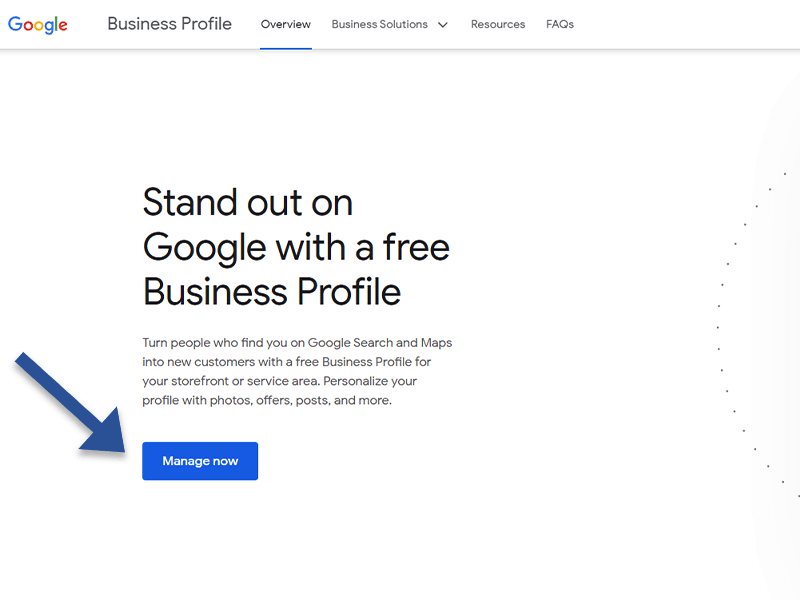Click the Google logo
800x600 pixels.
click(38, 24)
